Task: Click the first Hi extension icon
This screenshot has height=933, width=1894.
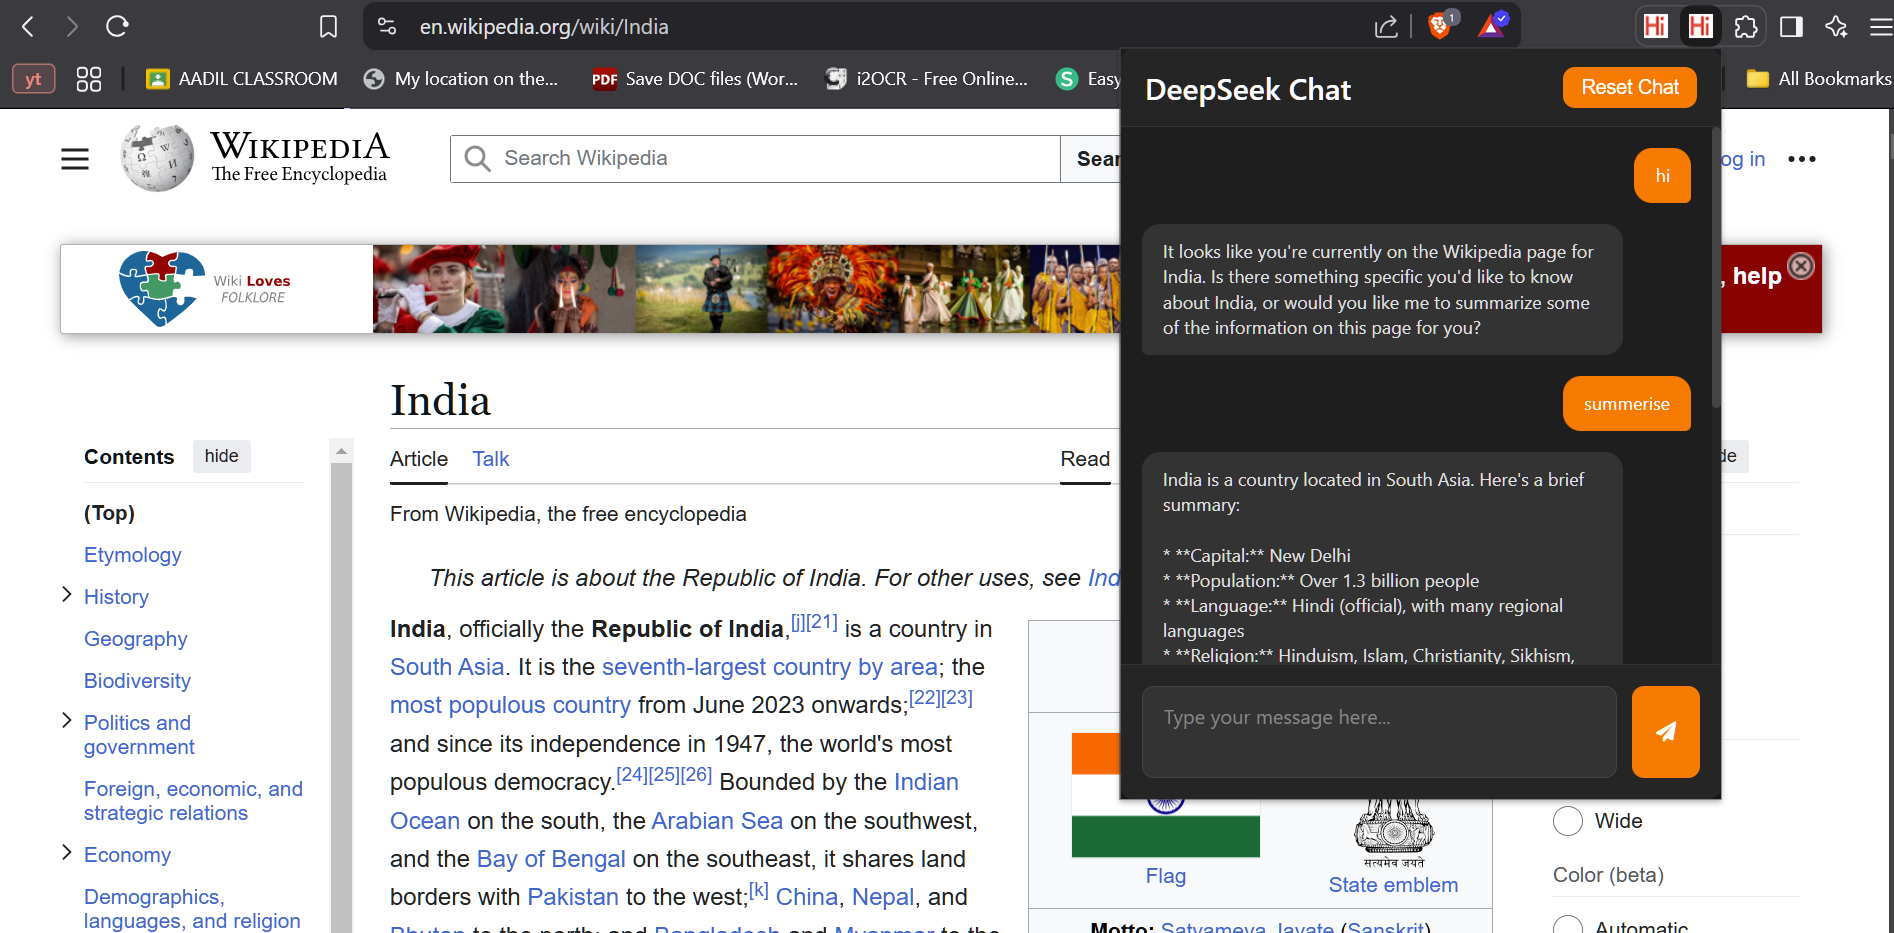Action: [1656, 26]
